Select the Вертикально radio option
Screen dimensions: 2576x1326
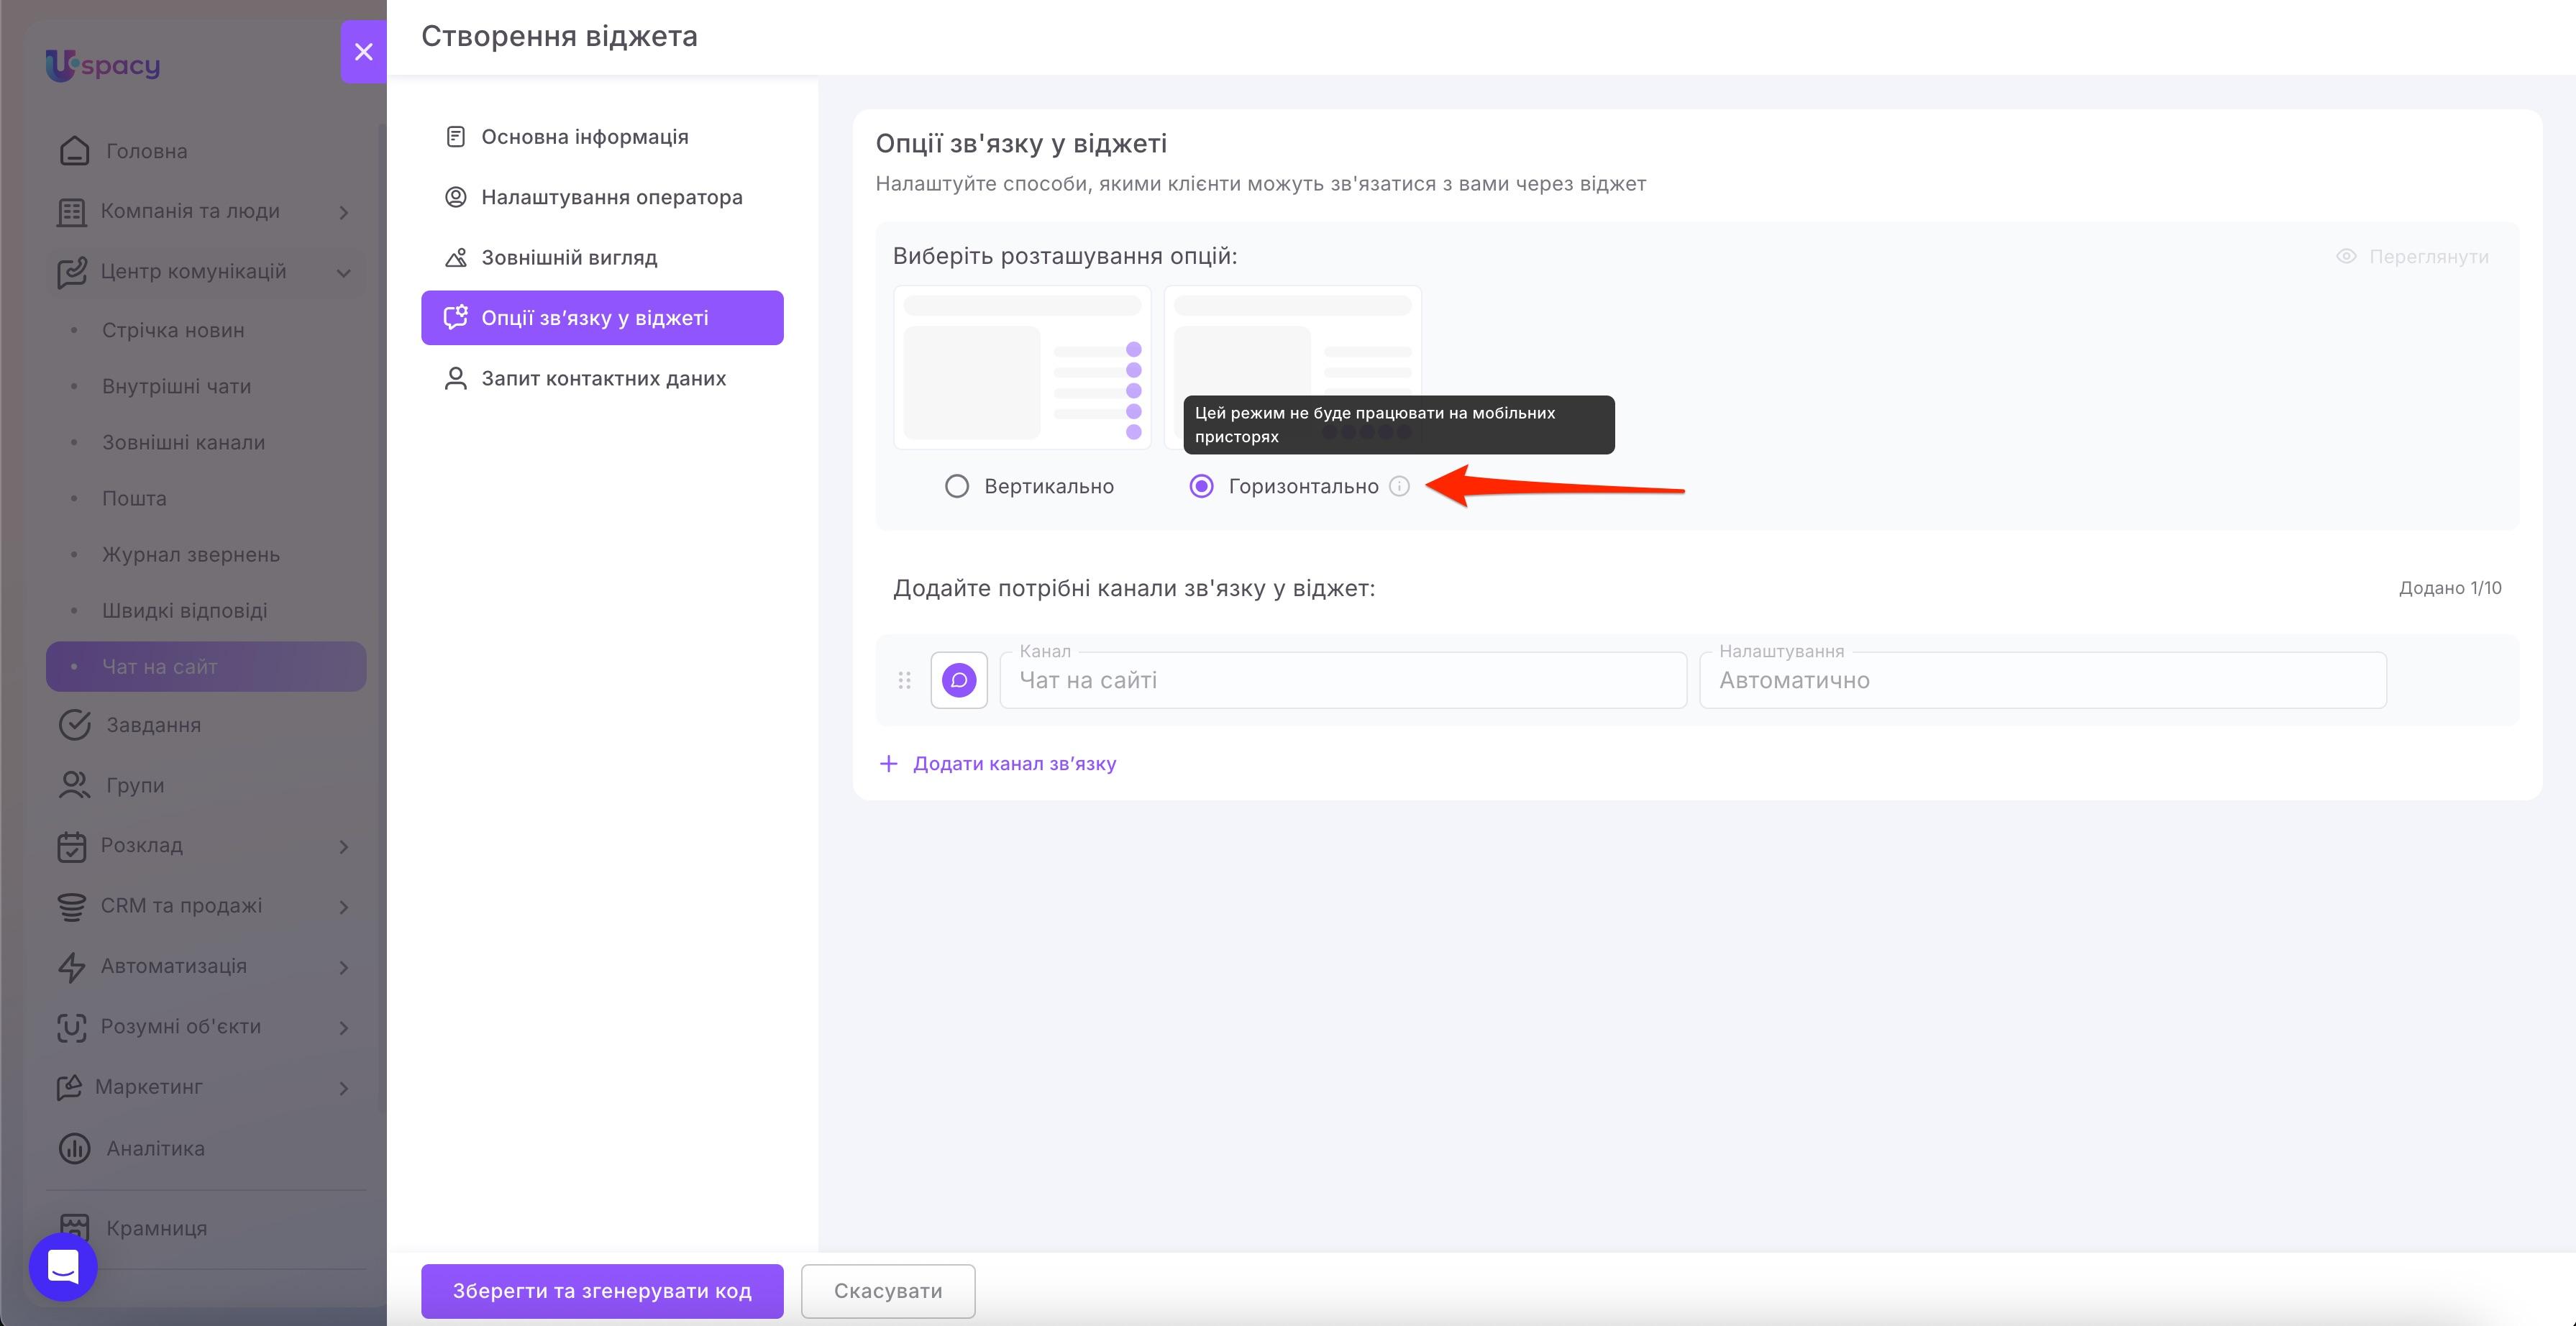(957, 486)
